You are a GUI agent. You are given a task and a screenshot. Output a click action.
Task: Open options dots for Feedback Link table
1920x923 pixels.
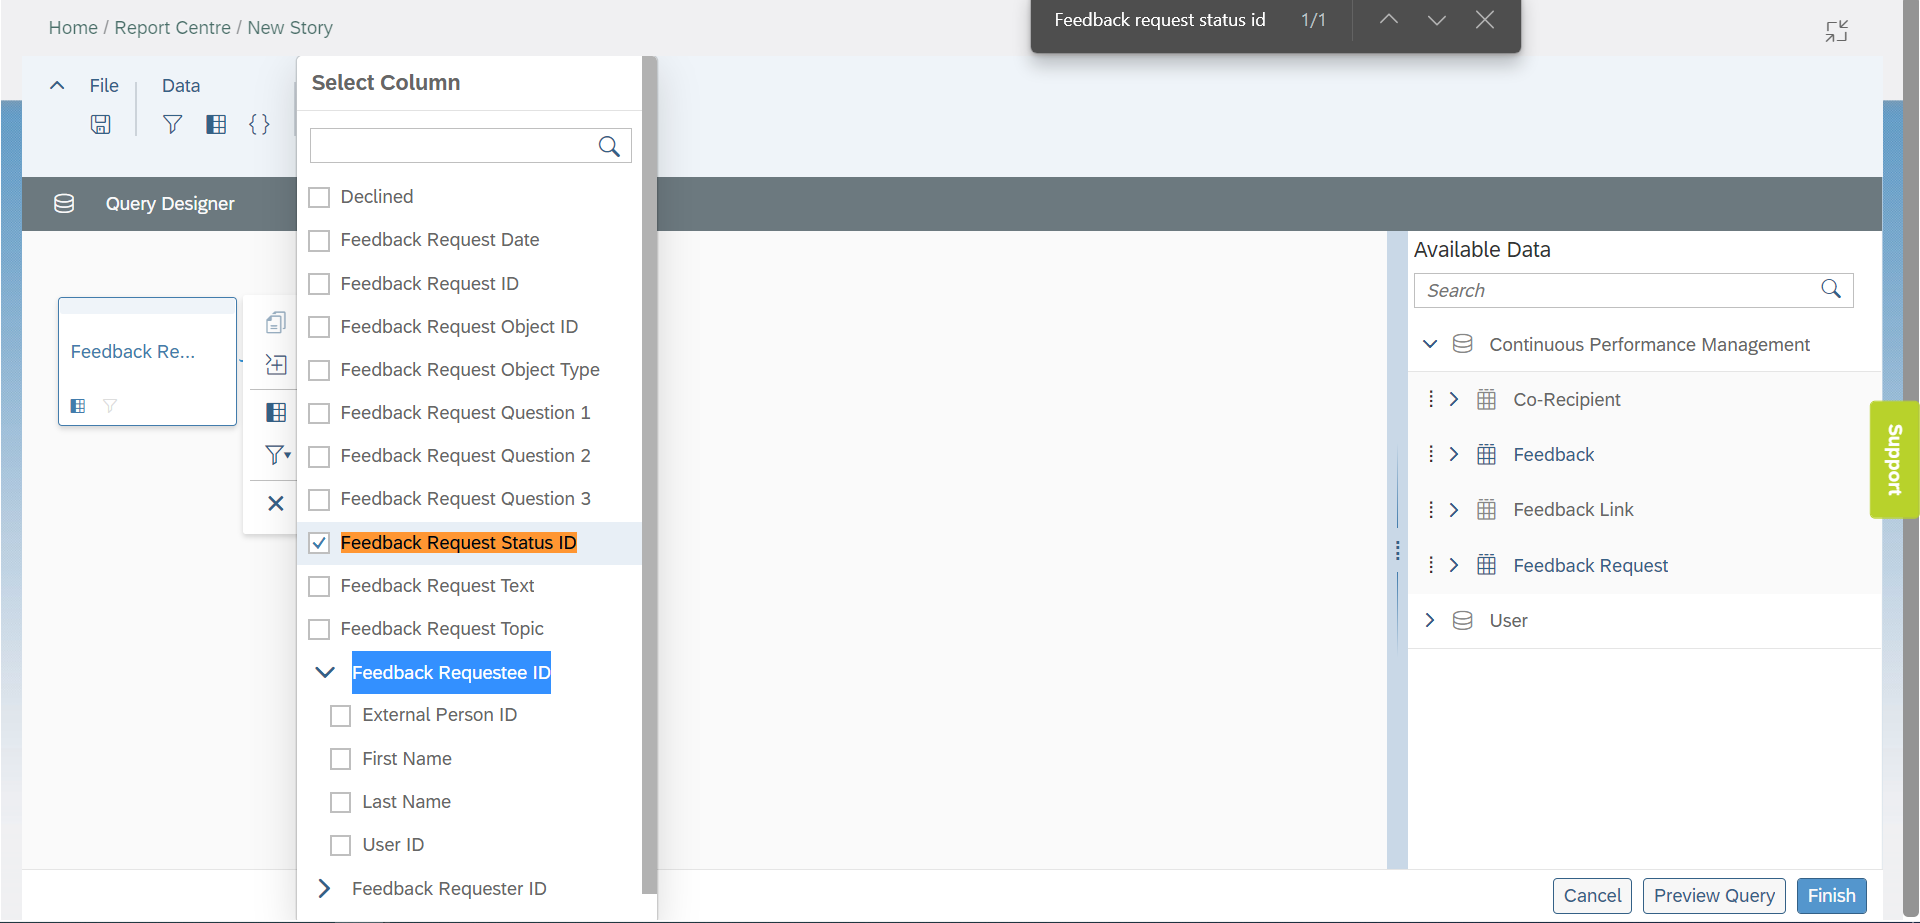coord(1431,510)
